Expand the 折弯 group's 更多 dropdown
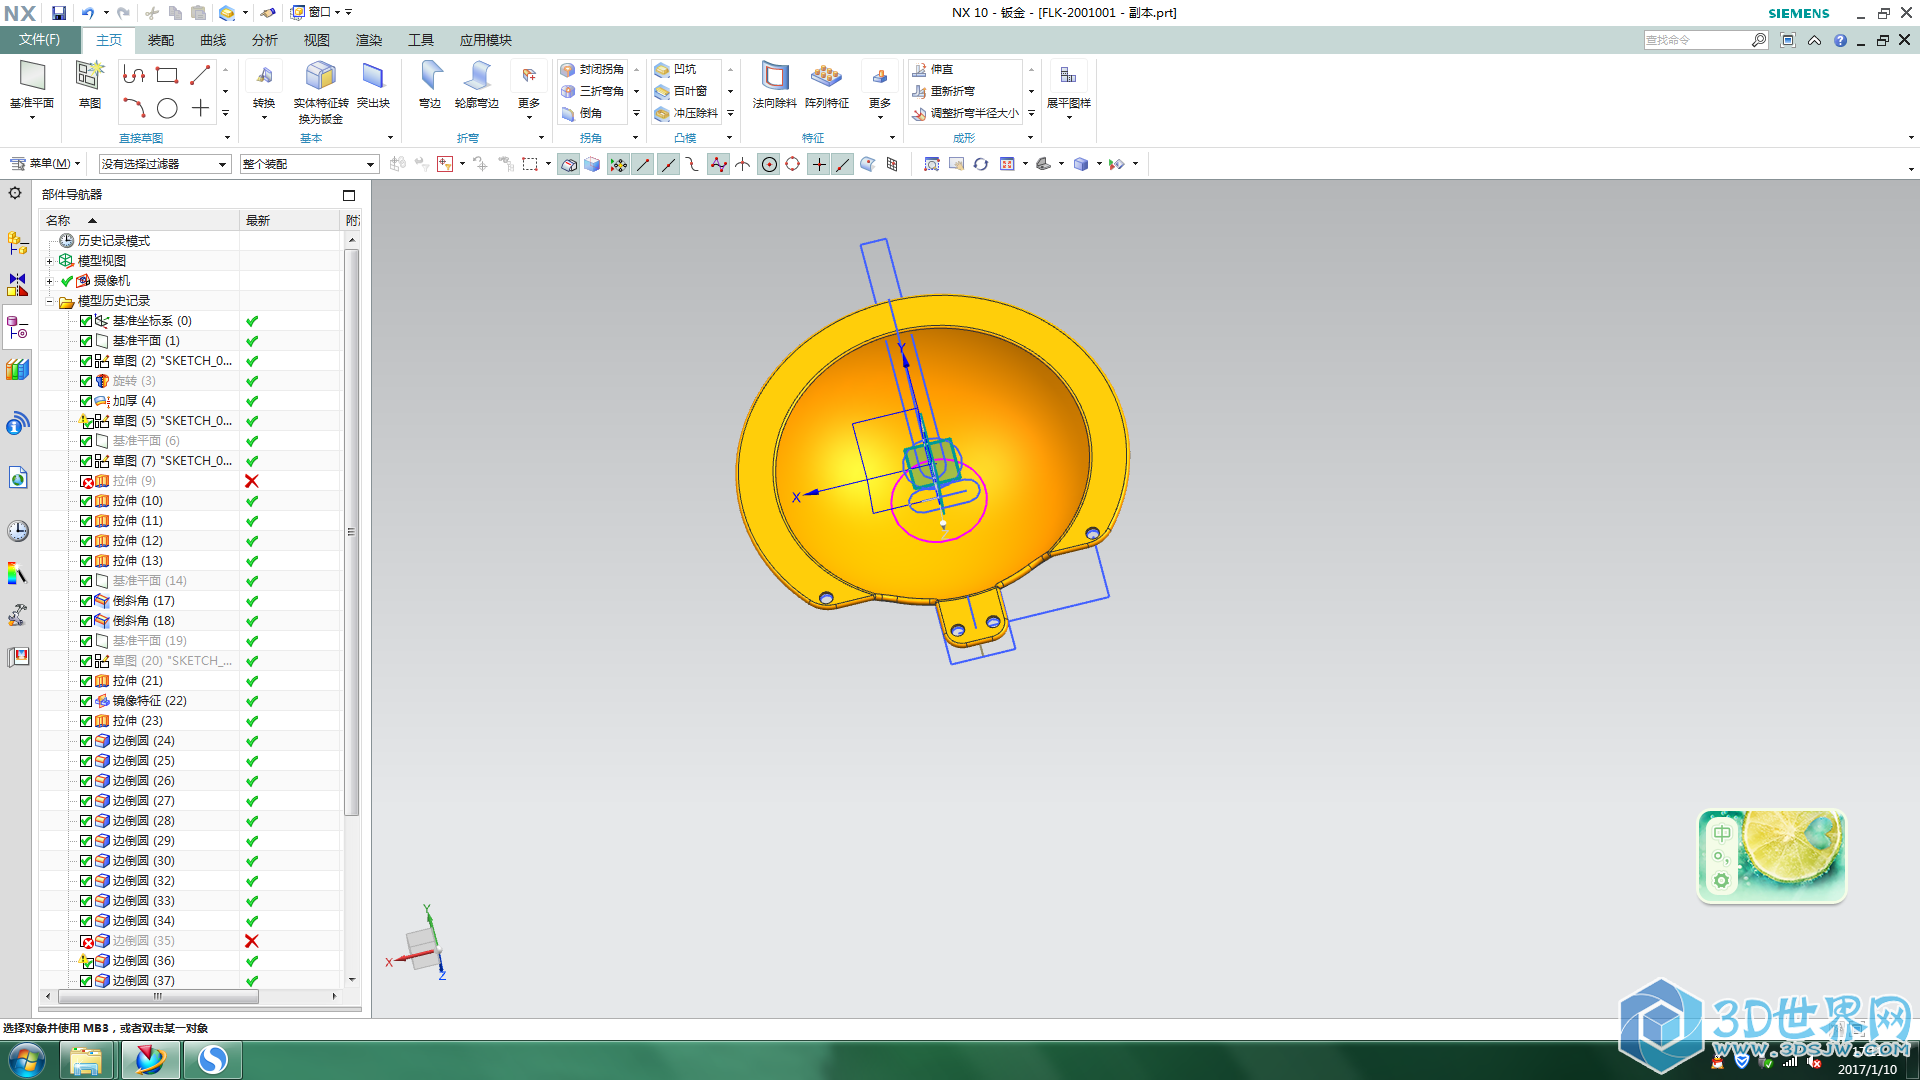The image size is (1920, 1080). click(x=529, y=92)
